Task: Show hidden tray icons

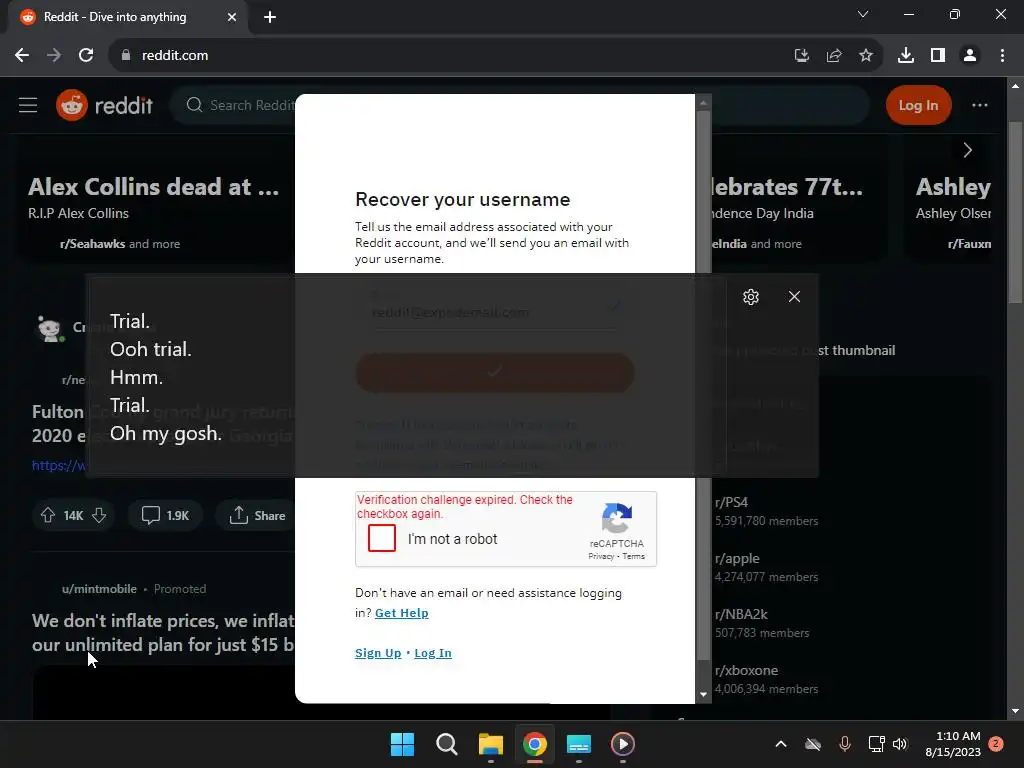Action: [x=780, y=744]
